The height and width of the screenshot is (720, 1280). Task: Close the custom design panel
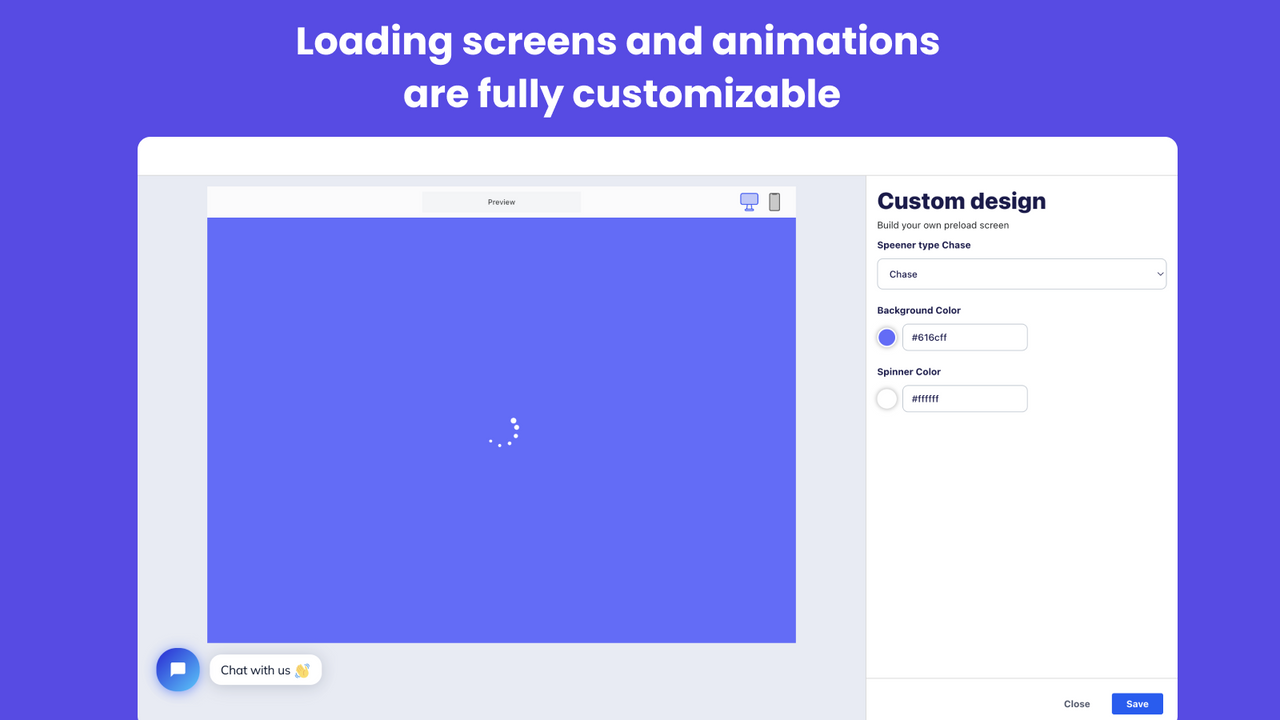pos(1077,704)
